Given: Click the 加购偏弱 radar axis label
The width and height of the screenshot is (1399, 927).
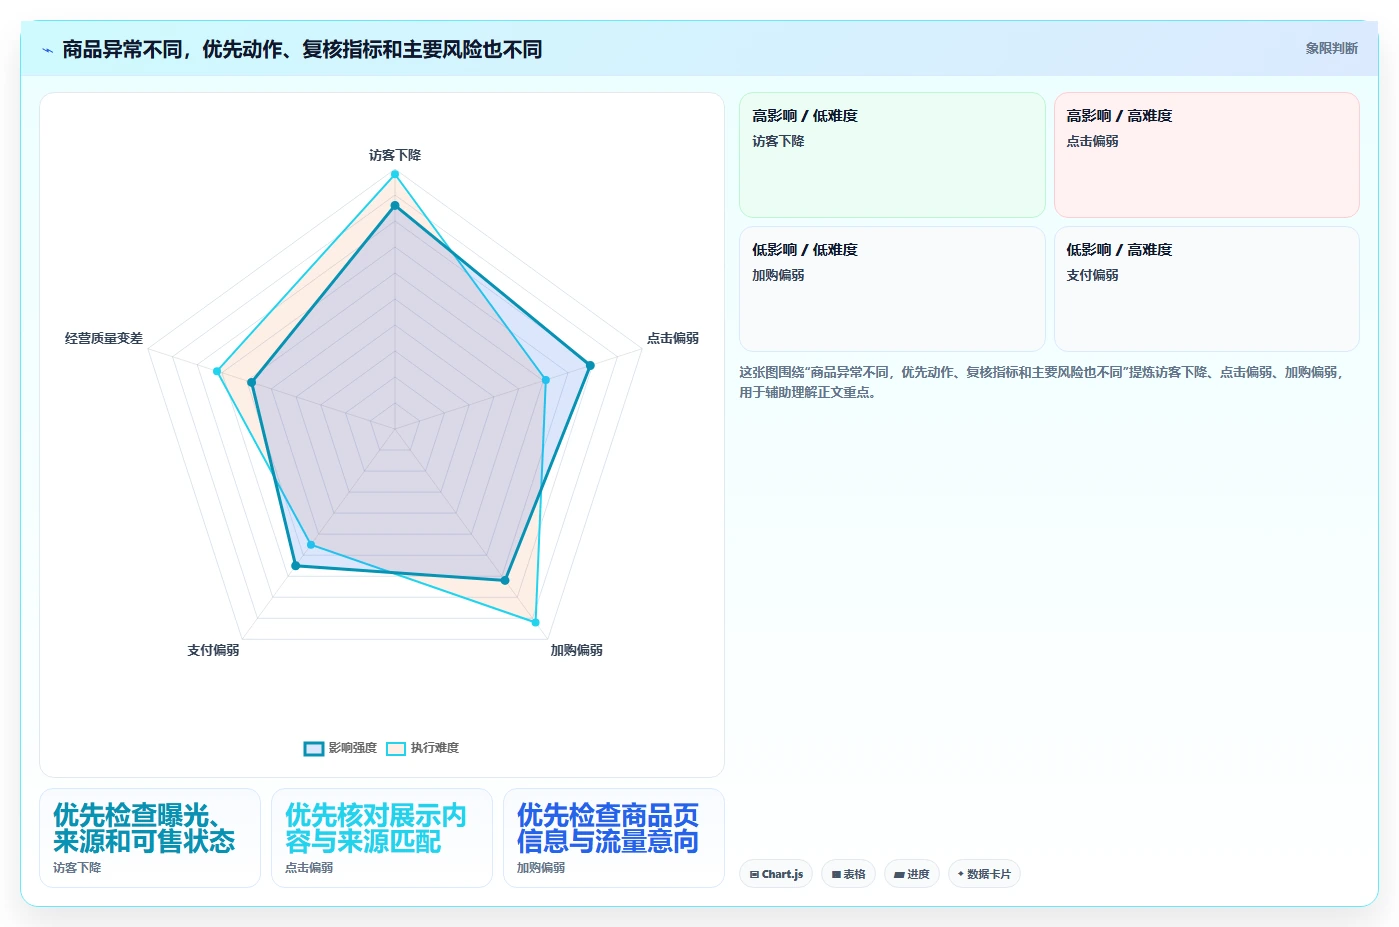Looking at the screenshot, I should tap(577, 650).
